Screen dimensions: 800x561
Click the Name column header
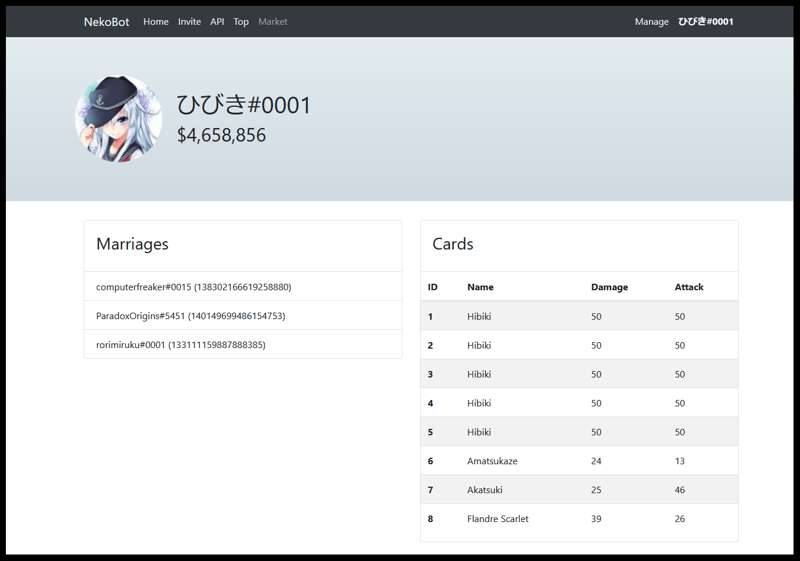point(480,287)
